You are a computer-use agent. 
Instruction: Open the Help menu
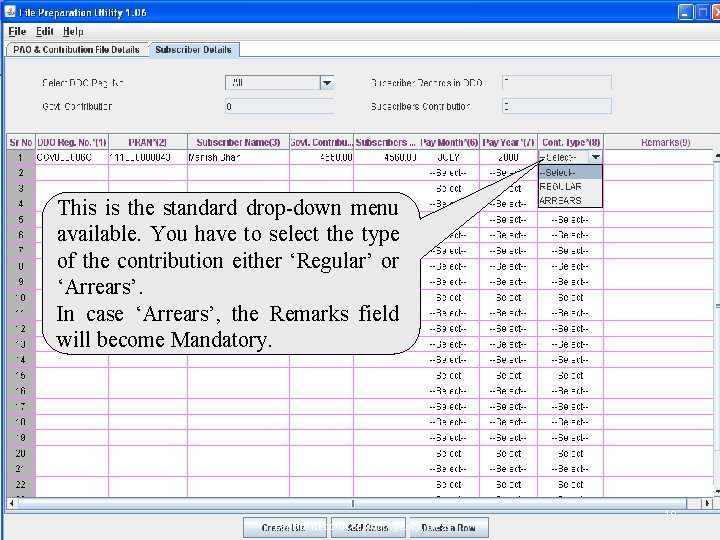tap(73, 32)
